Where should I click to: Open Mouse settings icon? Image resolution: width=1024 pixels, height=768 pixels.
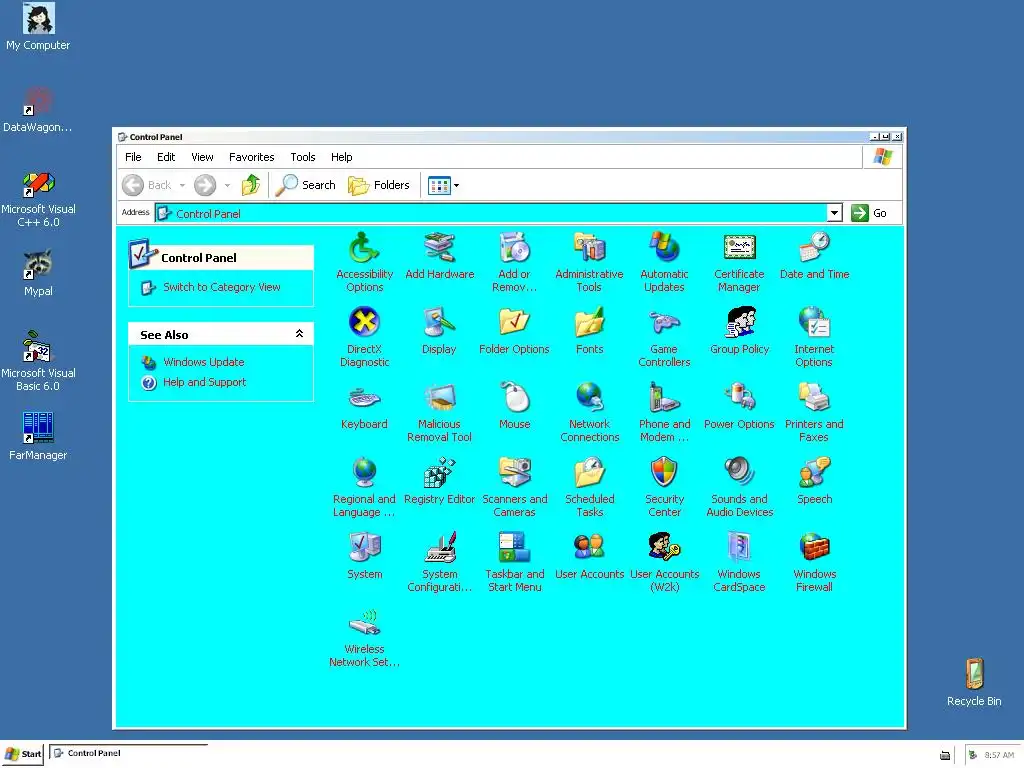514,406
